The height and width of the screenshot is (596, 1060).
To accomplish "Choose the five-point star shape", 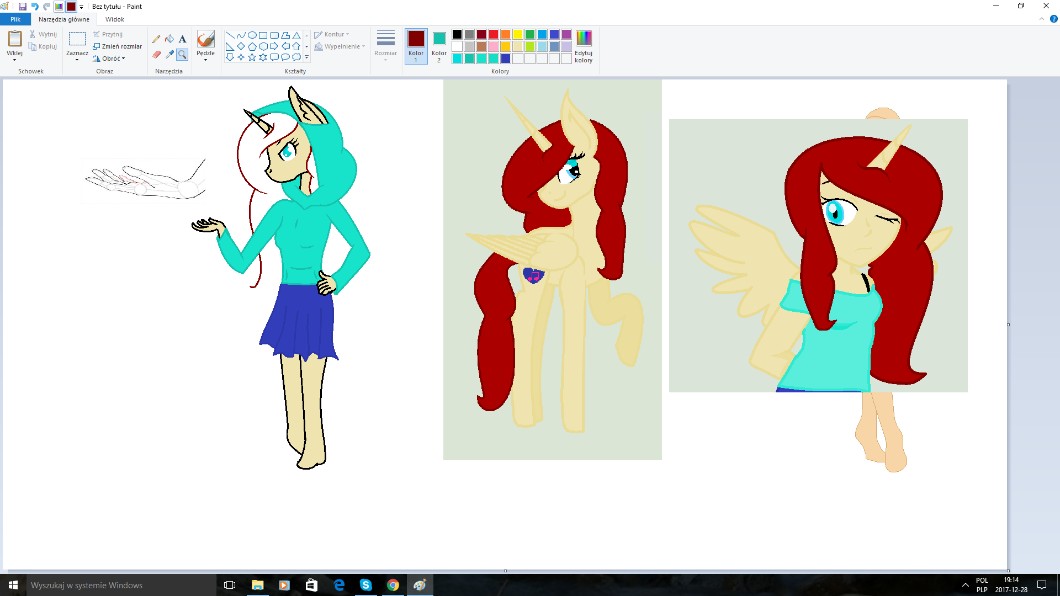I will point(252,57).
